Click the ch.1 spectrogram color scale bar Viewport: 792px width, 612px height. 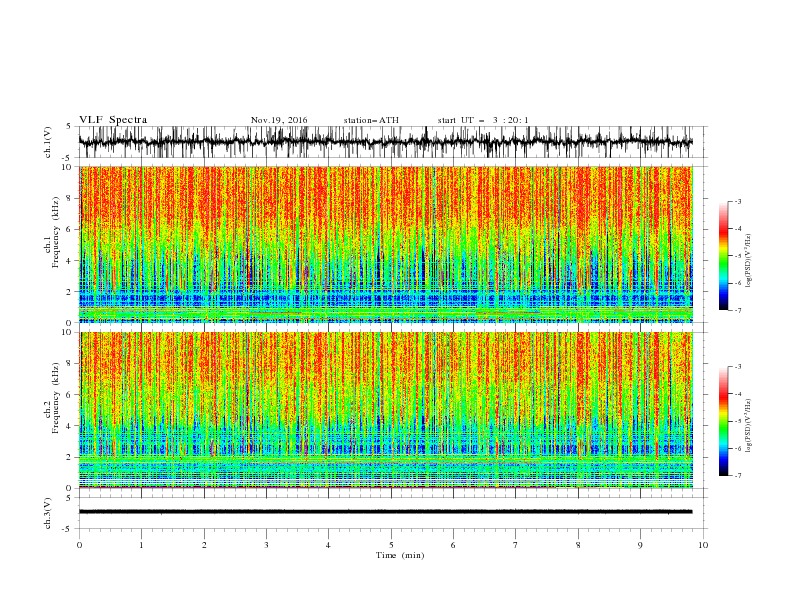(x=723, y=256)
